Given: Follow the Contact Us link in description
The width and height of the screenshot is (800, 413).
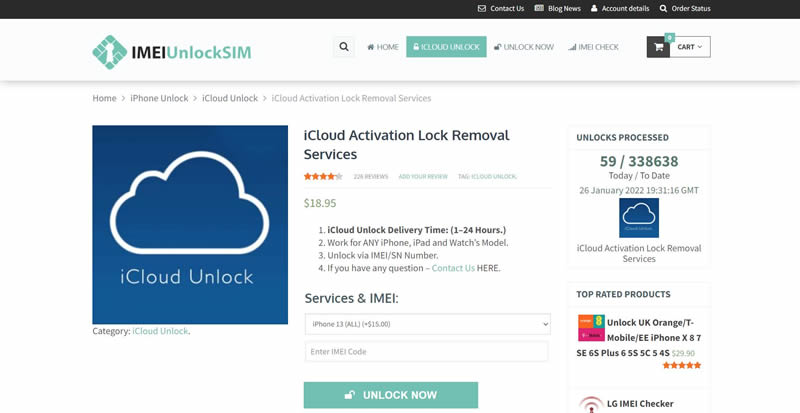Looking at the screenshot, I should pyautogui.click(x=453, y=268).
